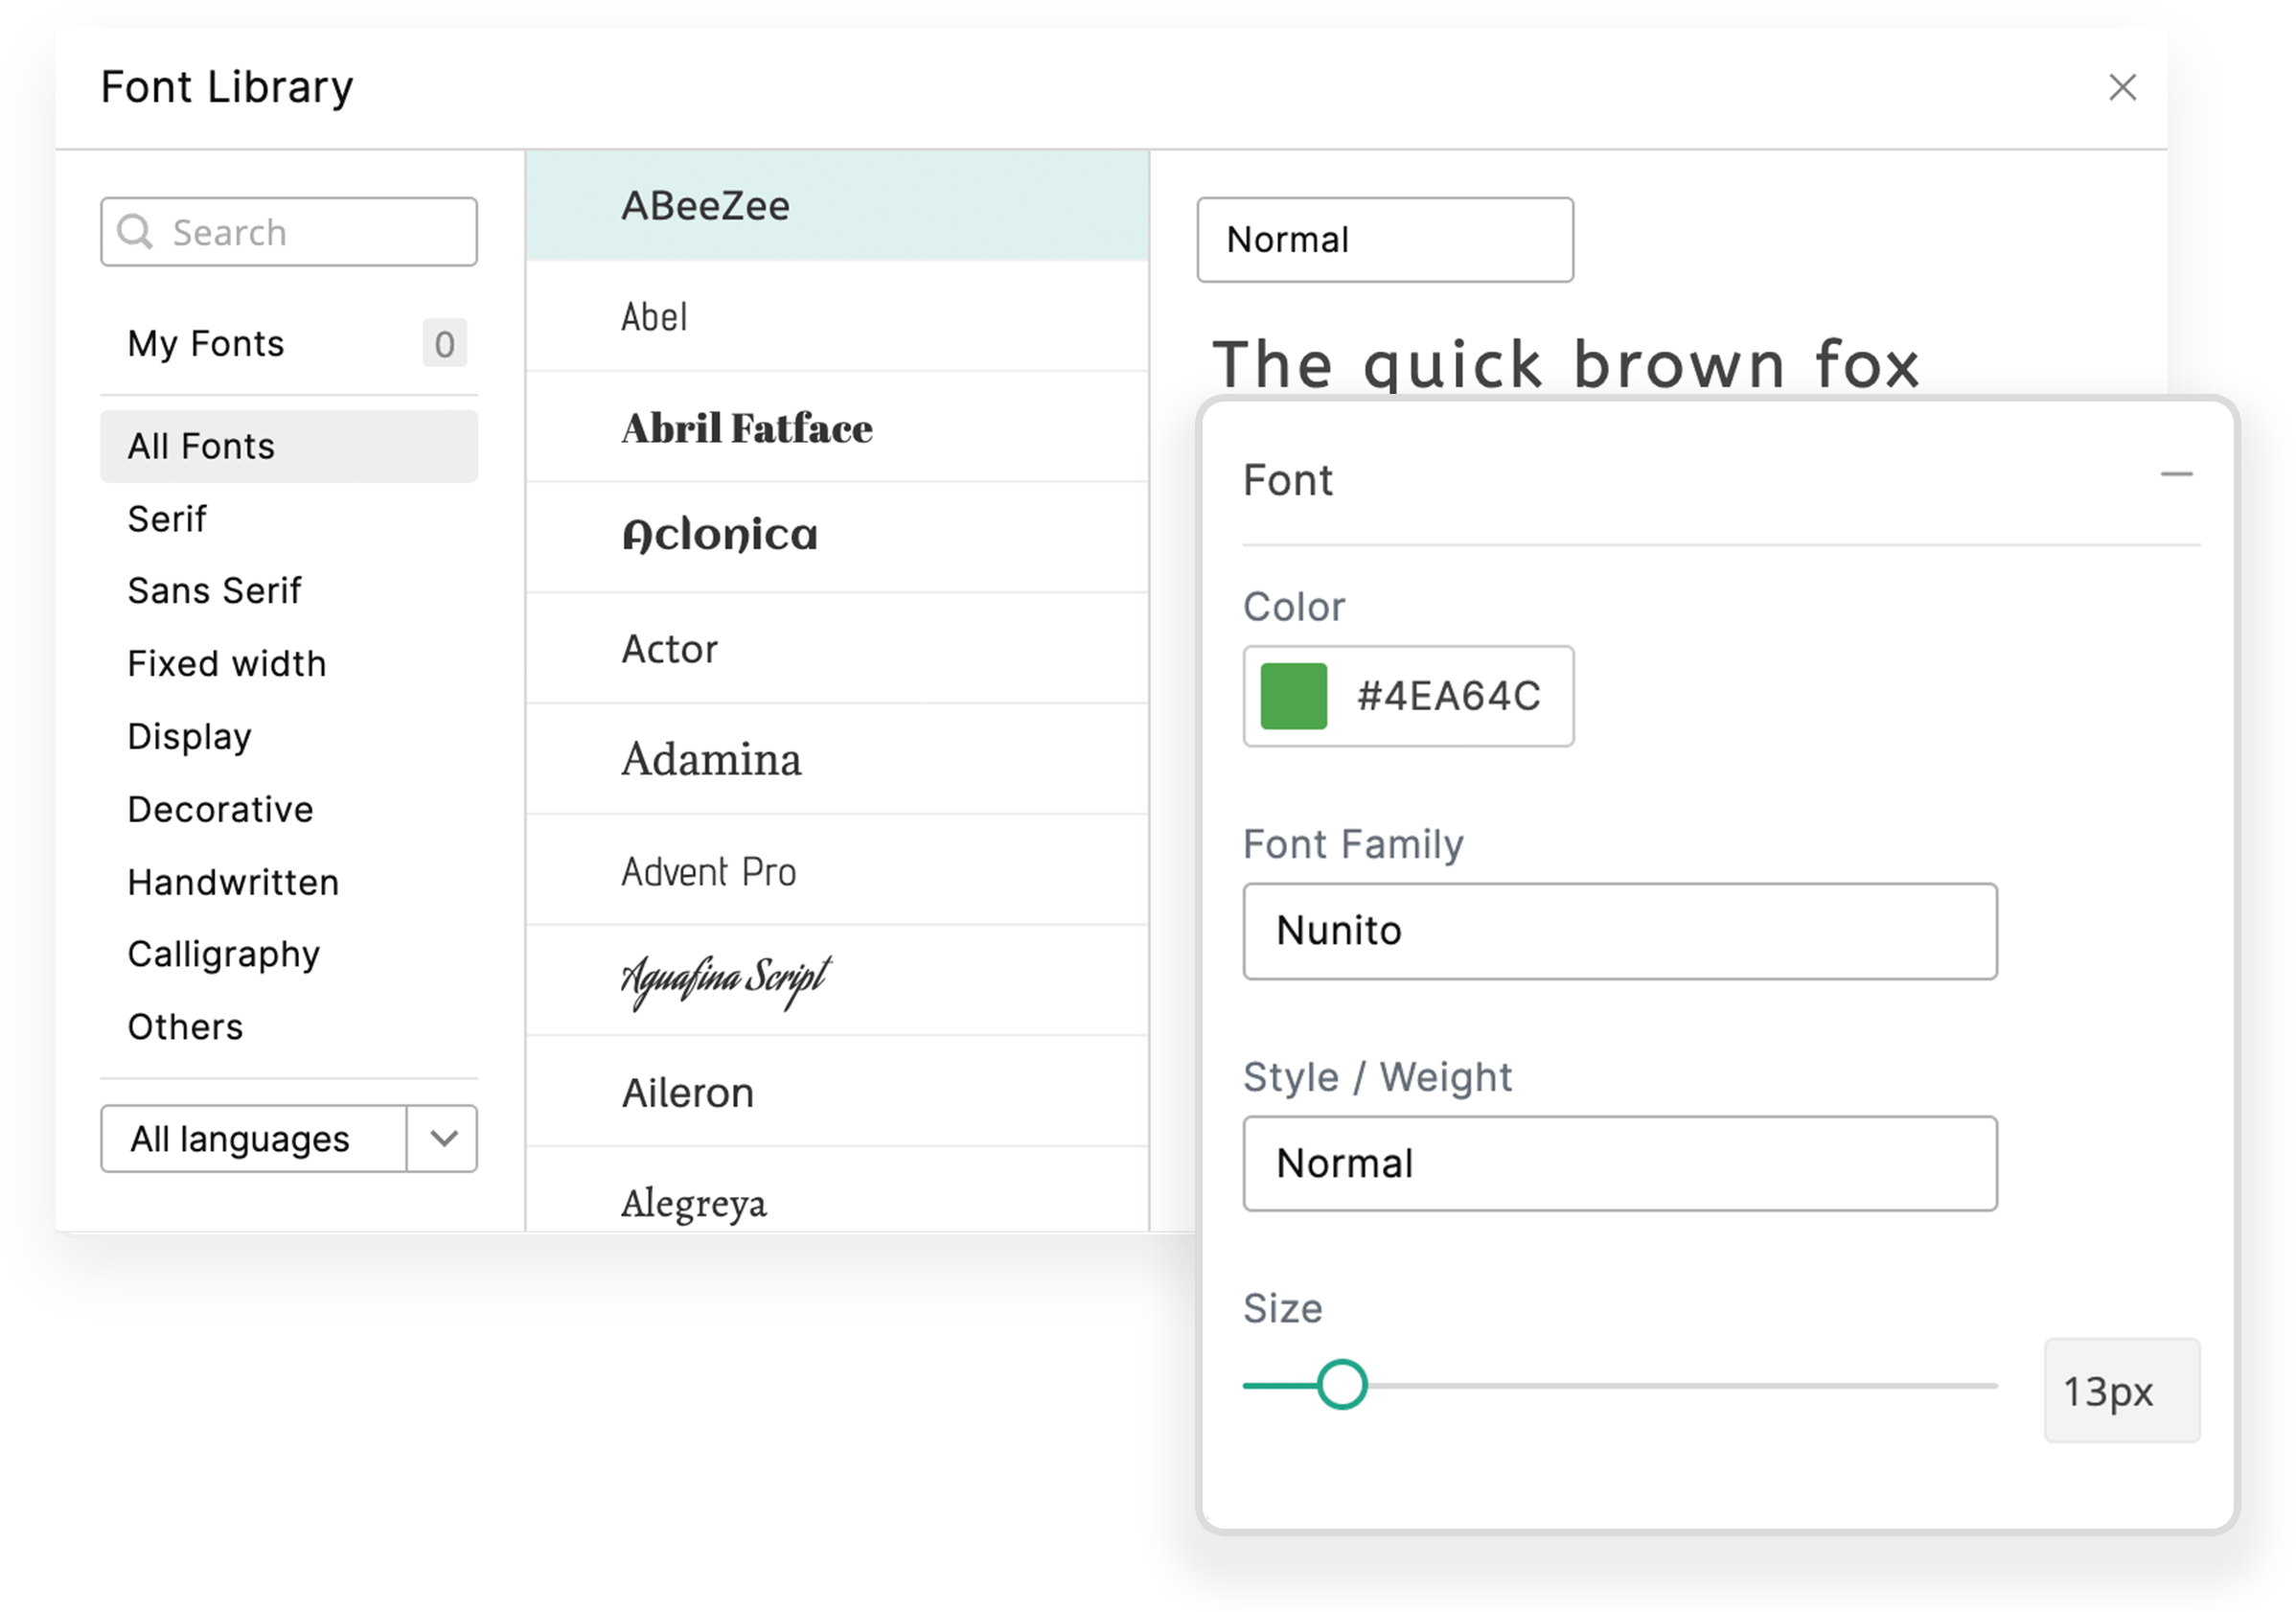Collapse the Font panel with minus icon
Viewport: 2296px width, 1612px height.
[x=2176, y=475]
